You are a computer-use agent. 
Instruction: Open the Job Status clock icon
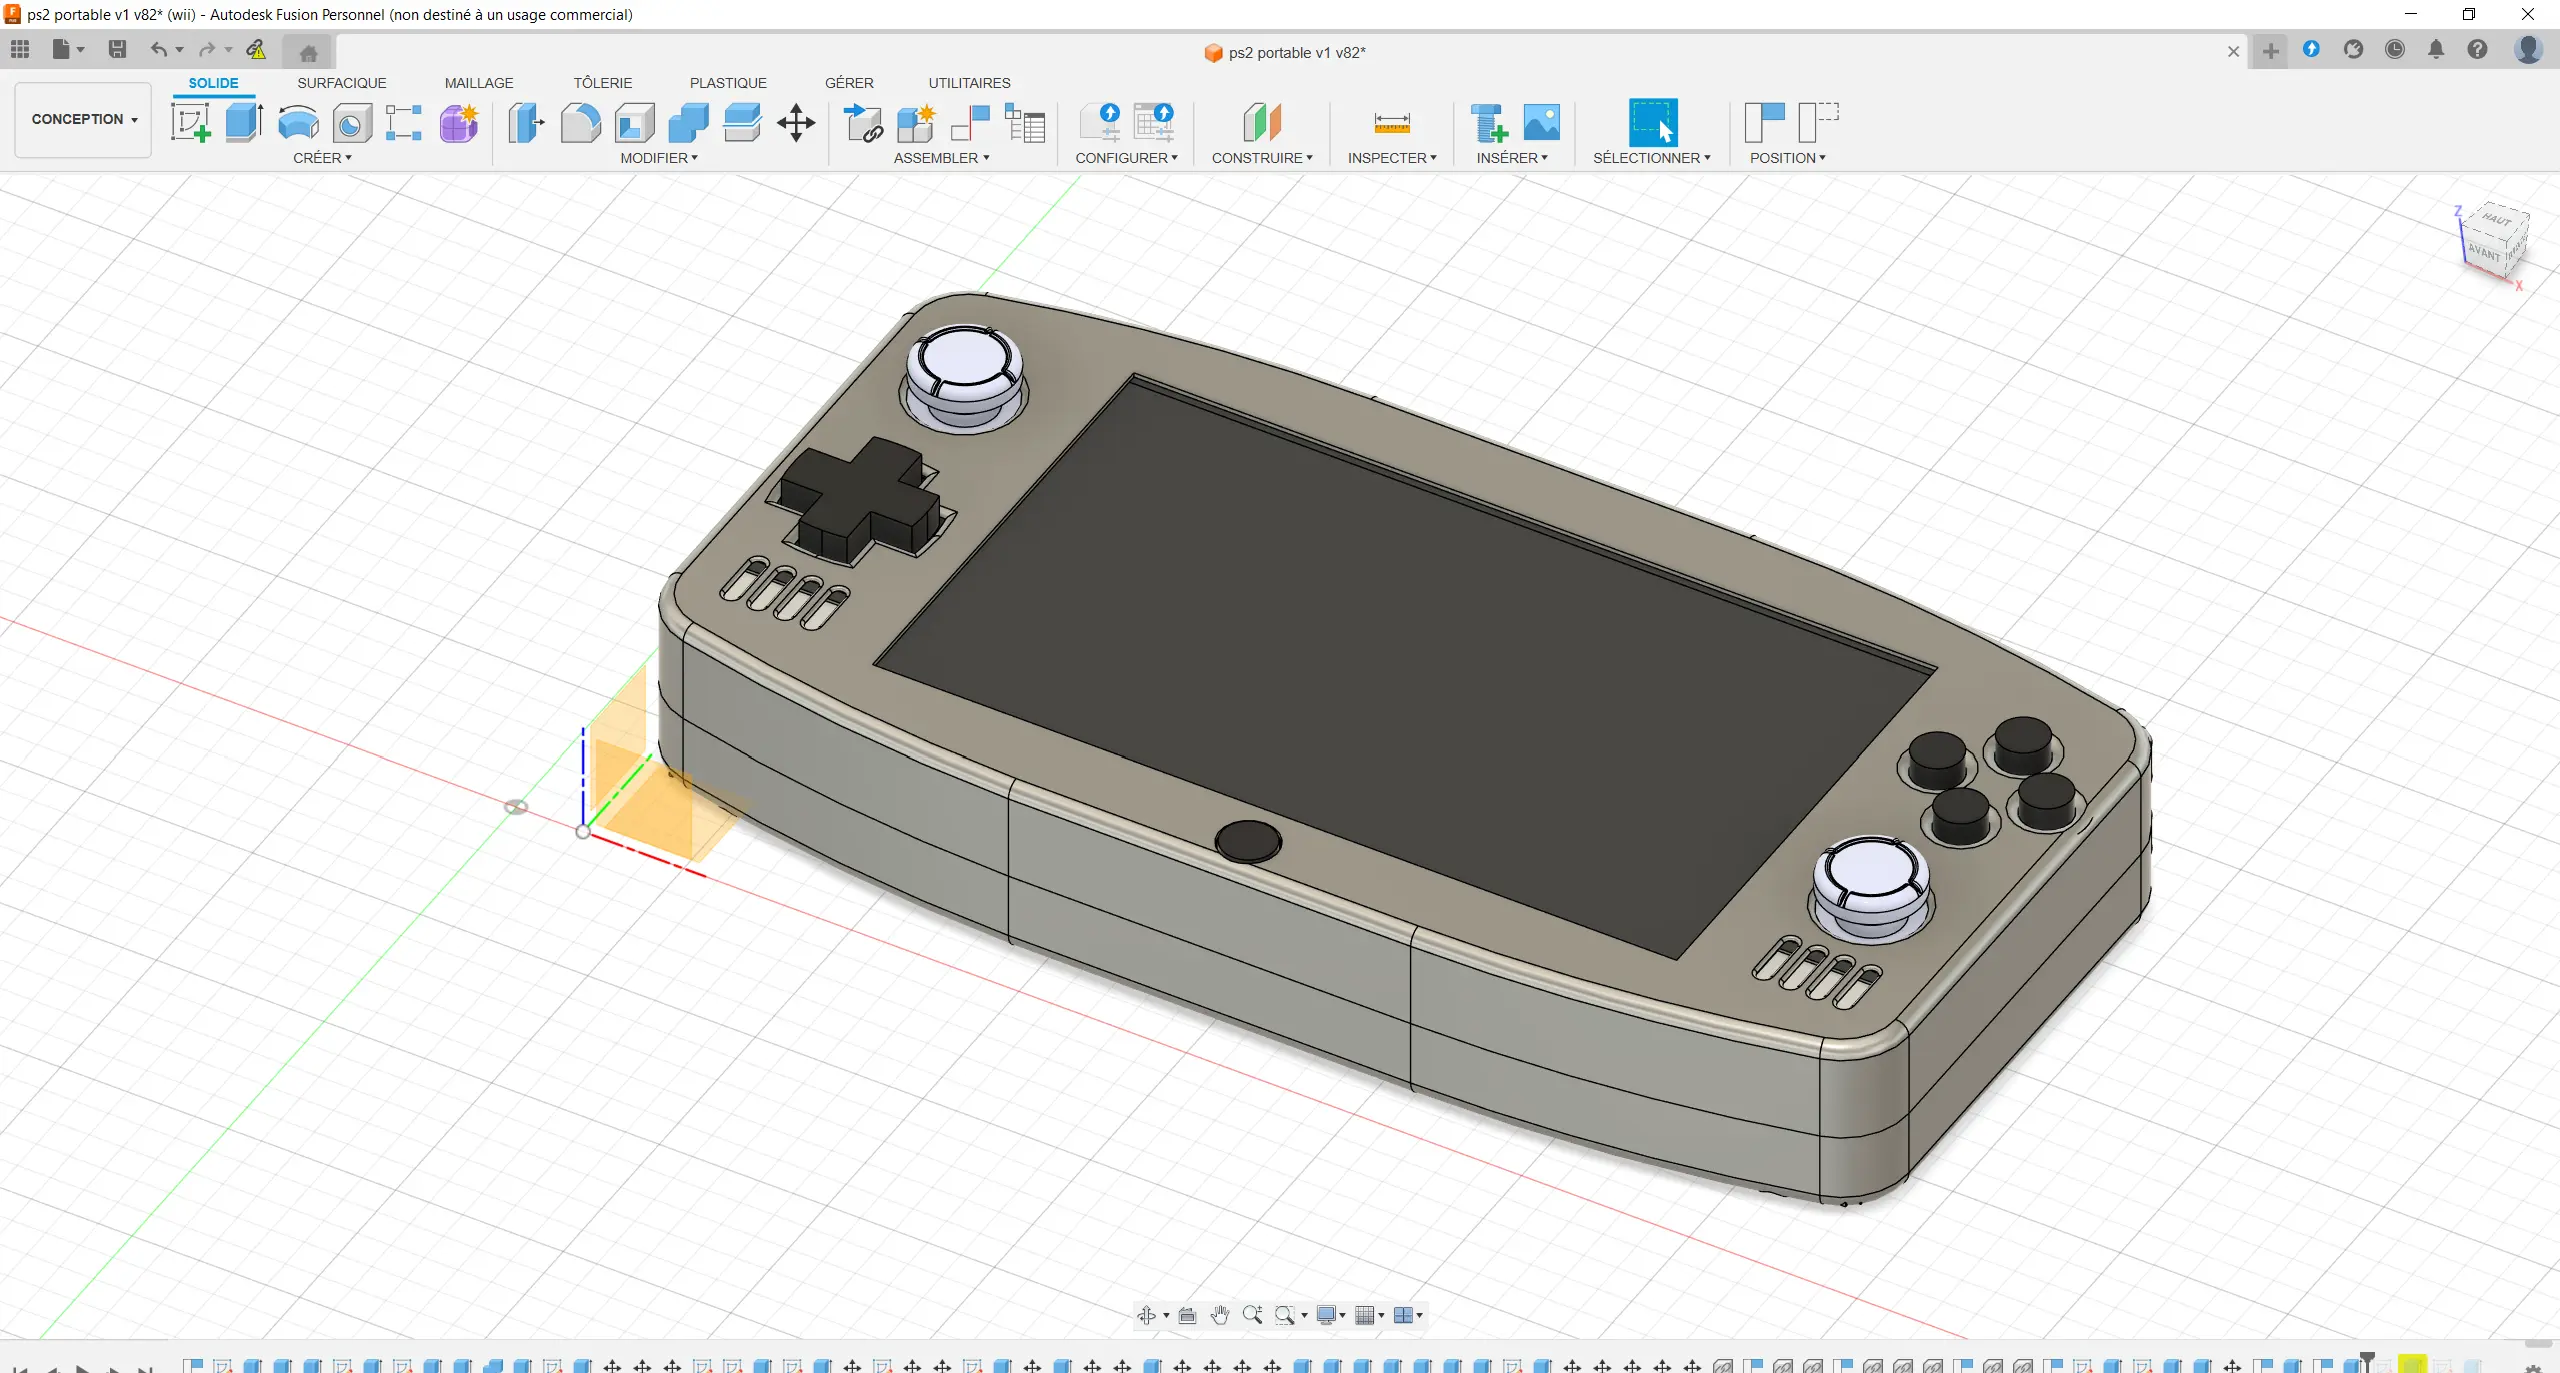[x=2394, y=49]
